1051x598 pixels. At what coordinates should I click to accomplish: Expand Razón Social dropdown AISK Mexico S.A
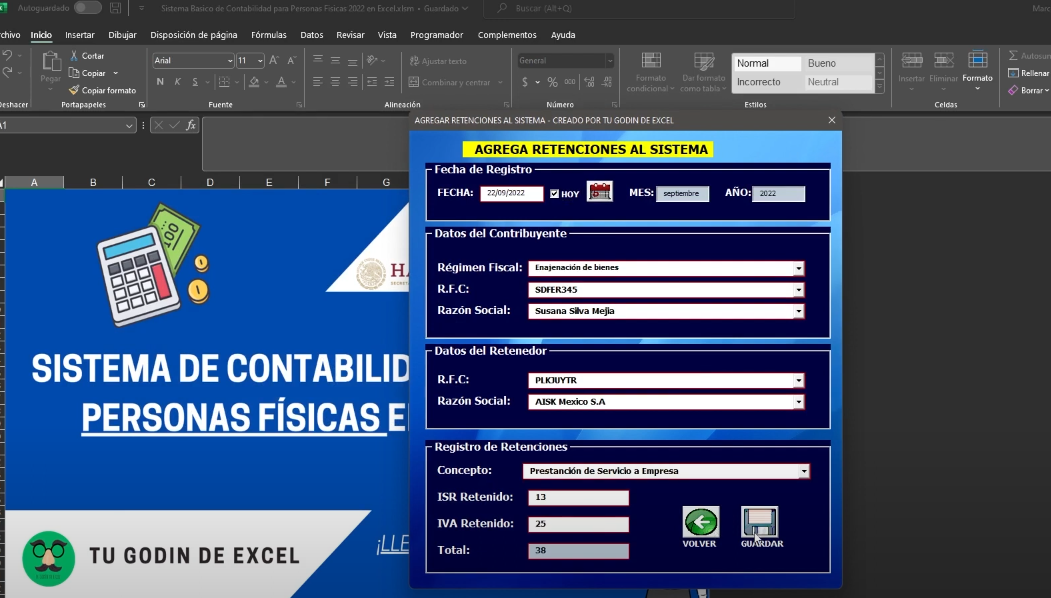coord(798,402)
